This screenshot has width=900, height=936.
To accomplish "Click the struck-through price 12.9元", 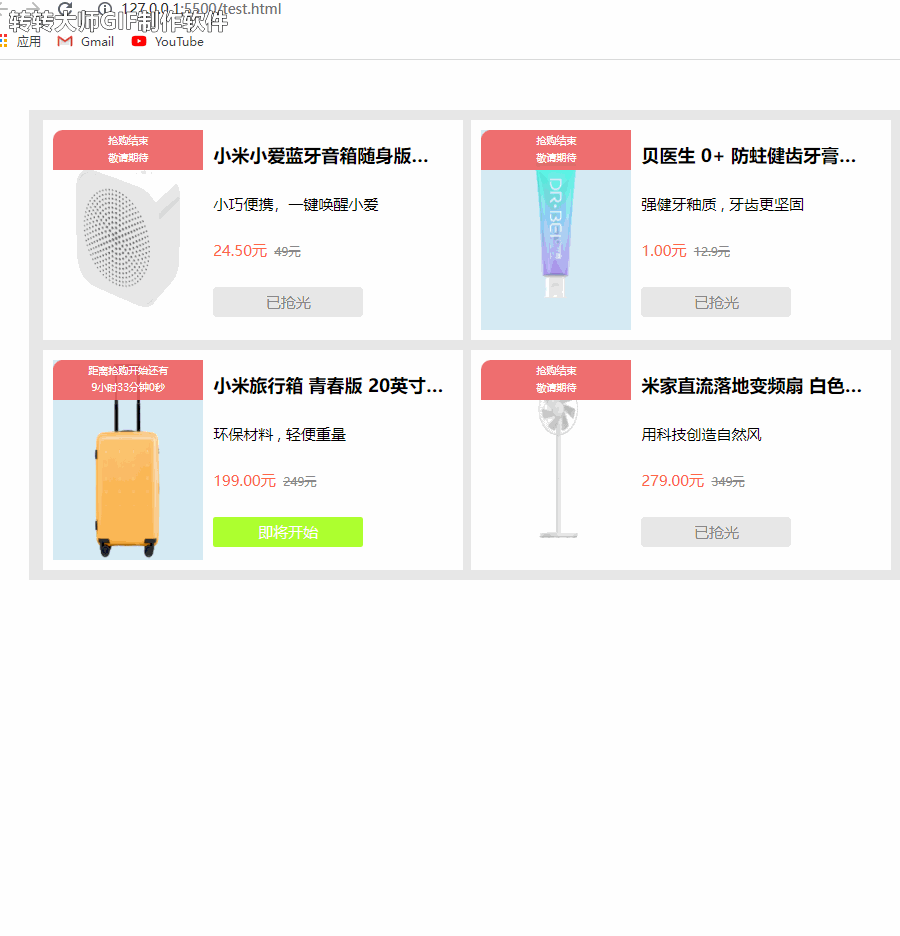I will 711,252.
